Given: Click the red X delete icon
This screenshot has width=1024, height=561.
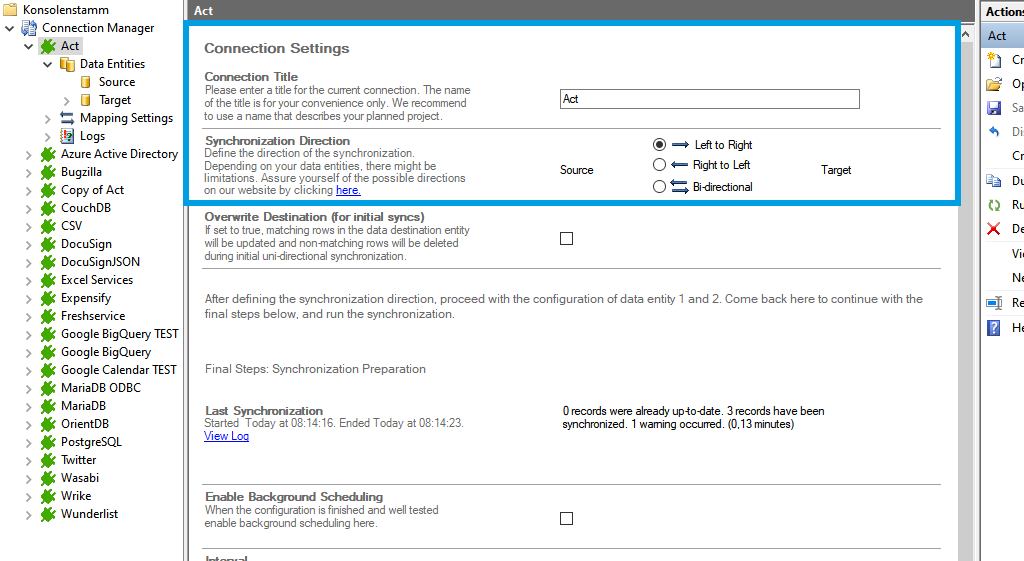Looking at the screenshot, I should [x=993, y=229].
